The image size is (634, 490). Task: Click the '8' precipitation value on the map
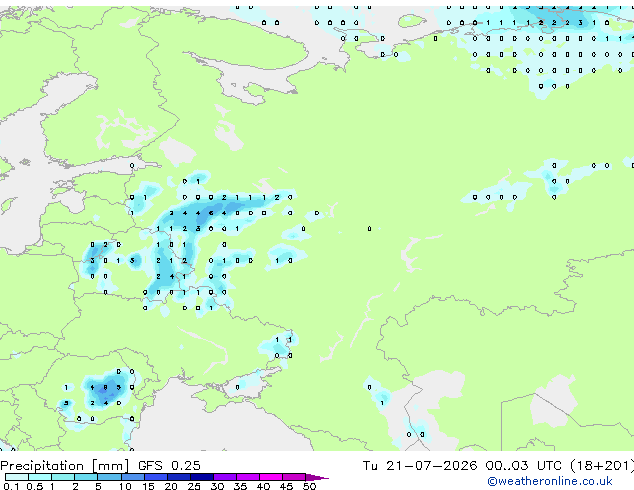[106, 387]
